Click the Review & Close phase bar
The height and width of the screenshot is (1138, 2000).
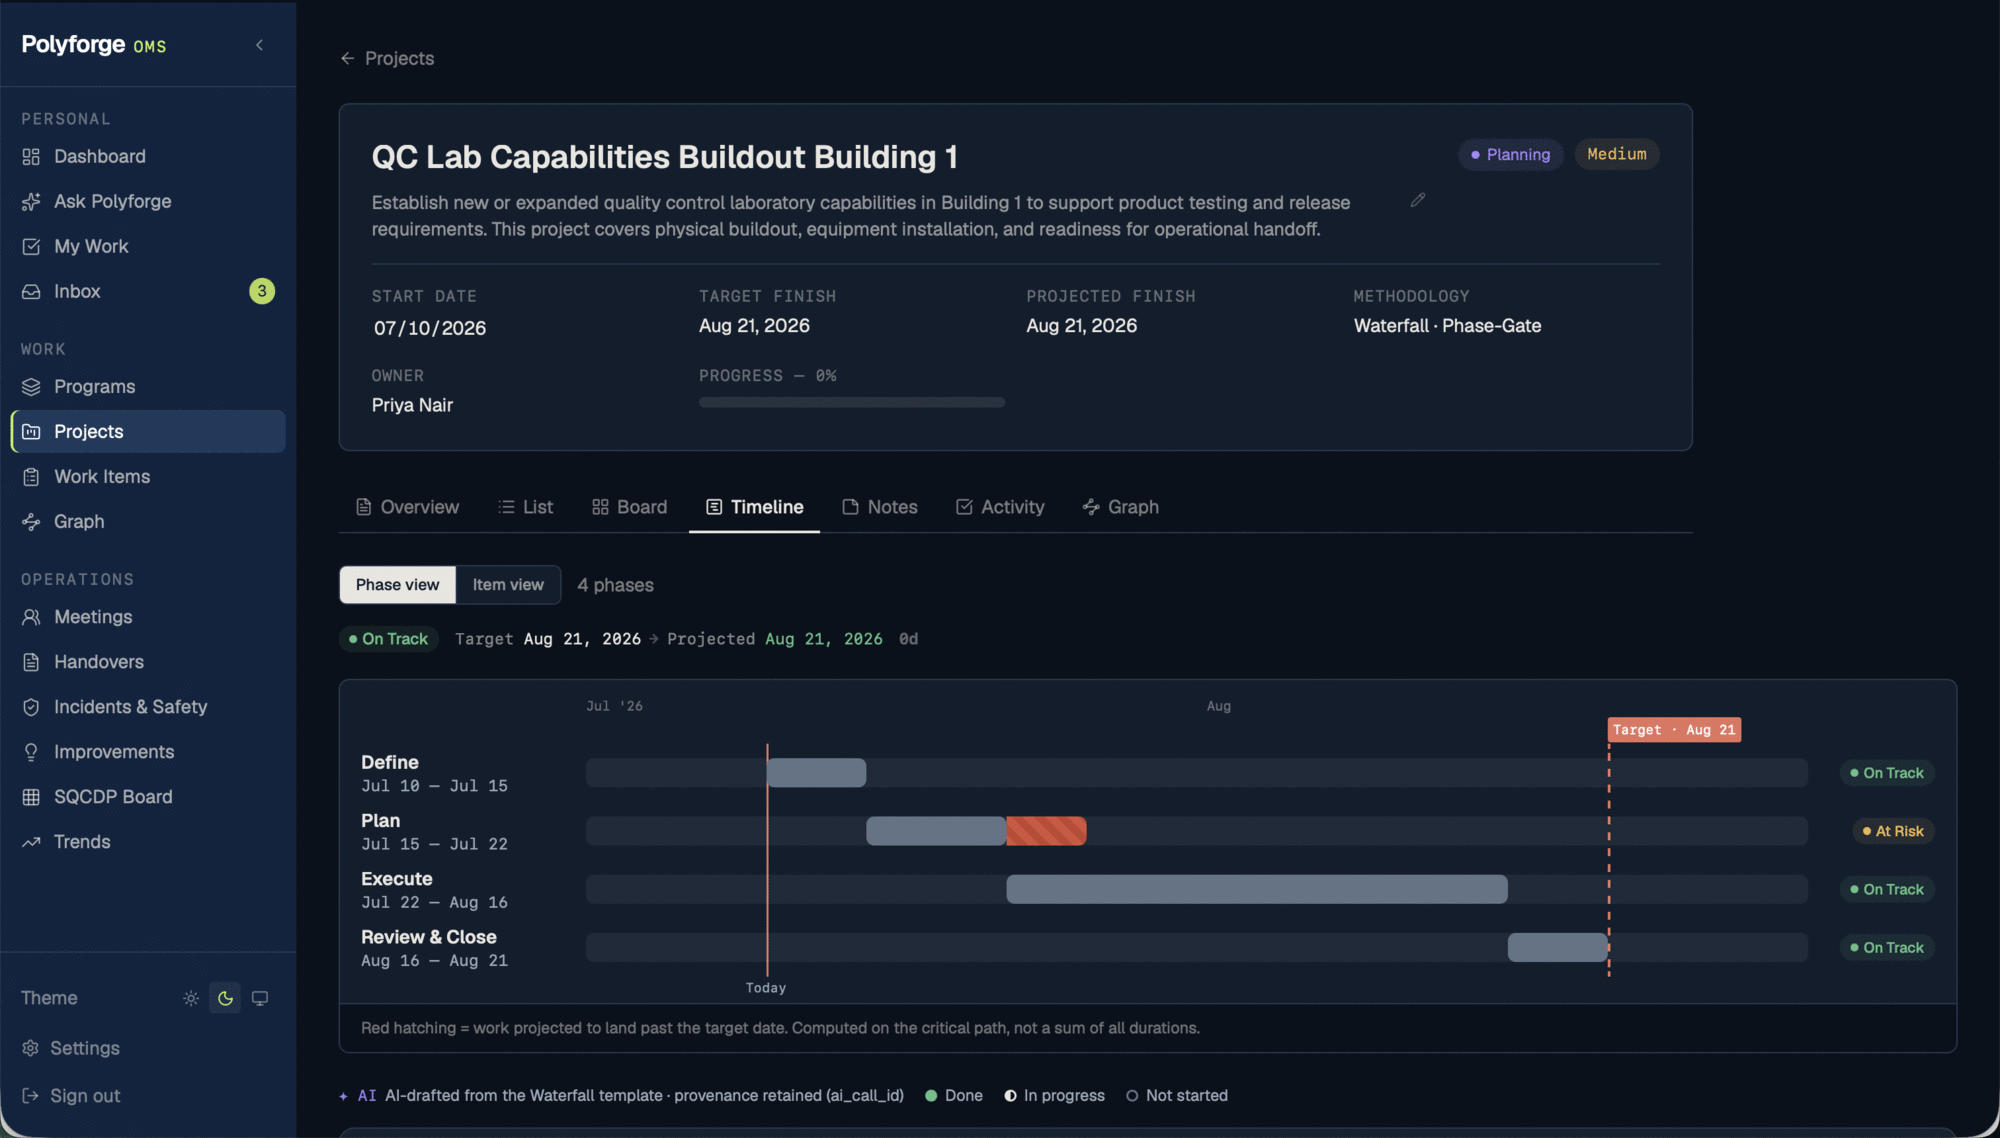[1558, 947]
